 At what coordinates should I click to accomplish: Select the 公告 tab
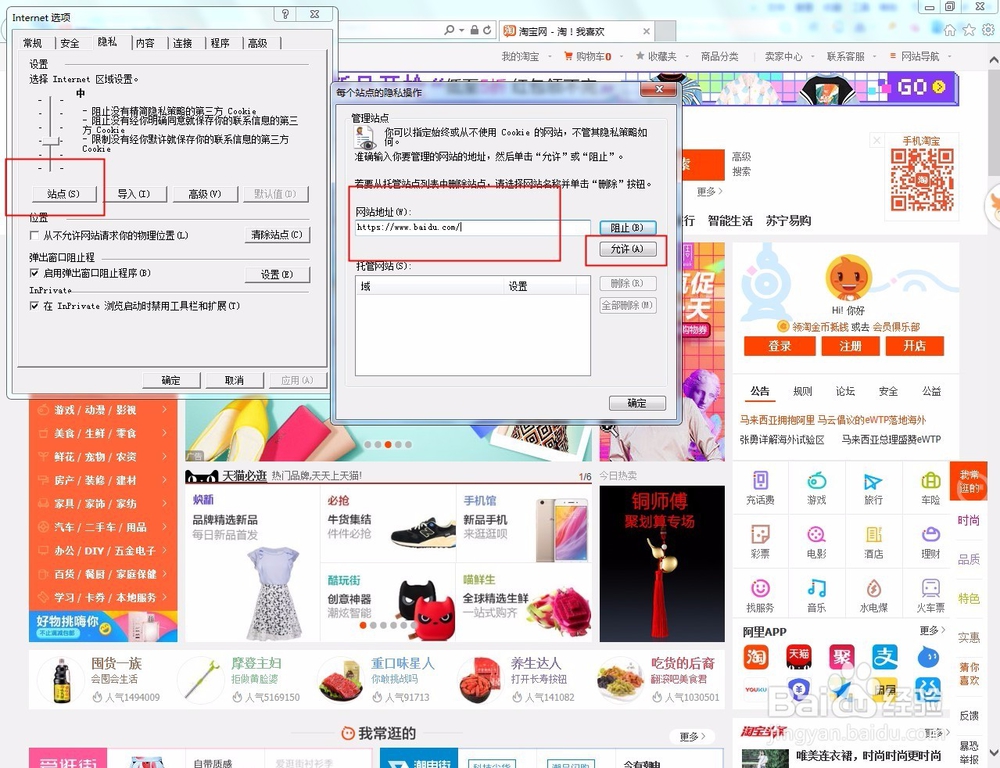760,391
